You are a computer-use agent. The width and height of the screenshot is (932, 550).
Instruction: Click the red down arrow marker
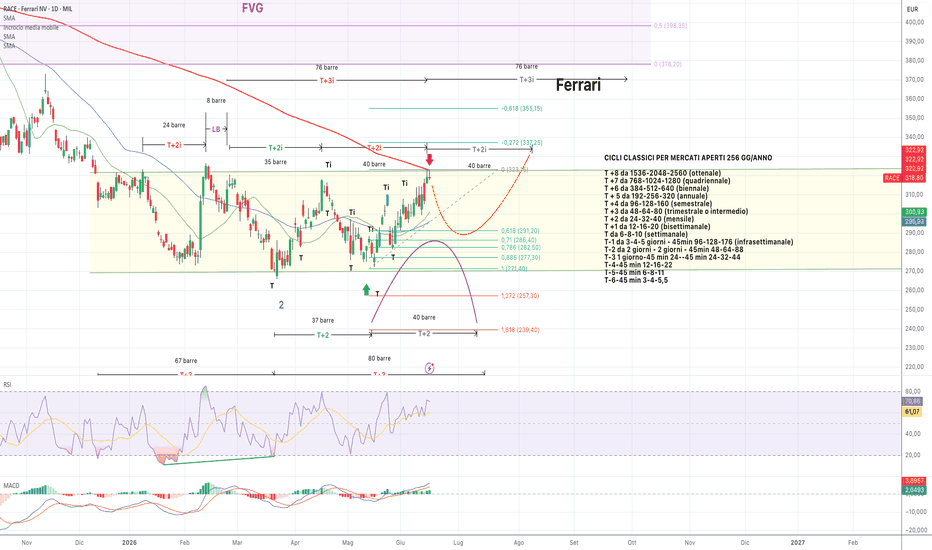(x=430, y=159)
